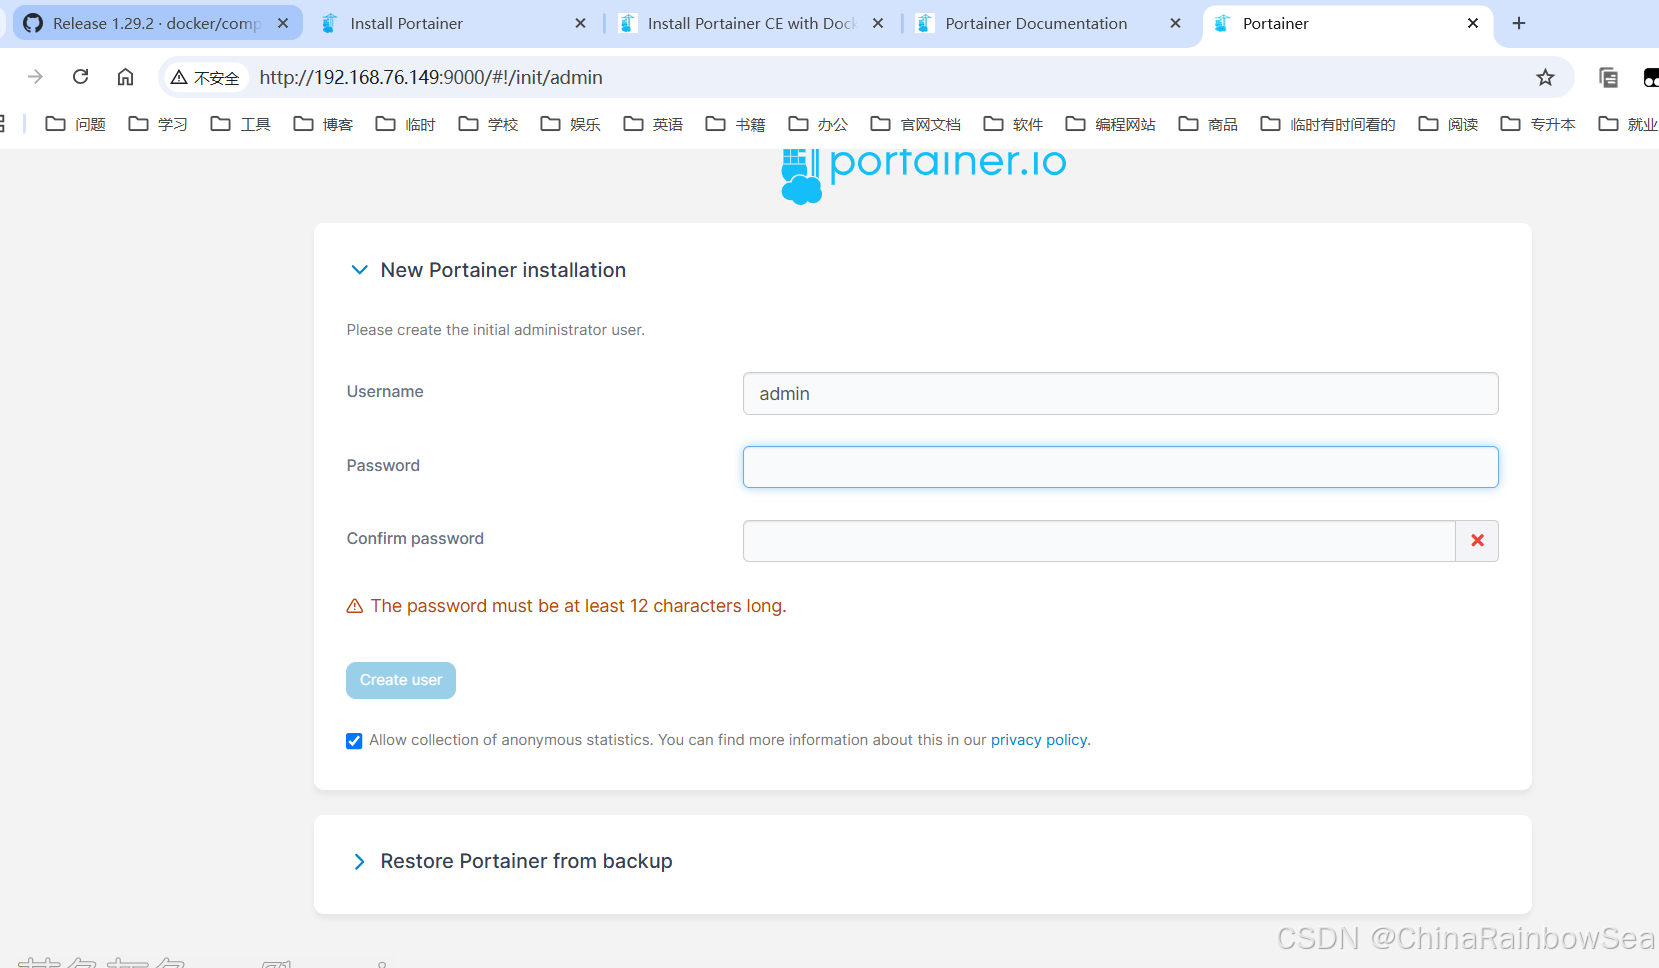Open the 学校 bookmark folder
The height and width of the screenshot is (968, 1659).
(x=488, y=124)
